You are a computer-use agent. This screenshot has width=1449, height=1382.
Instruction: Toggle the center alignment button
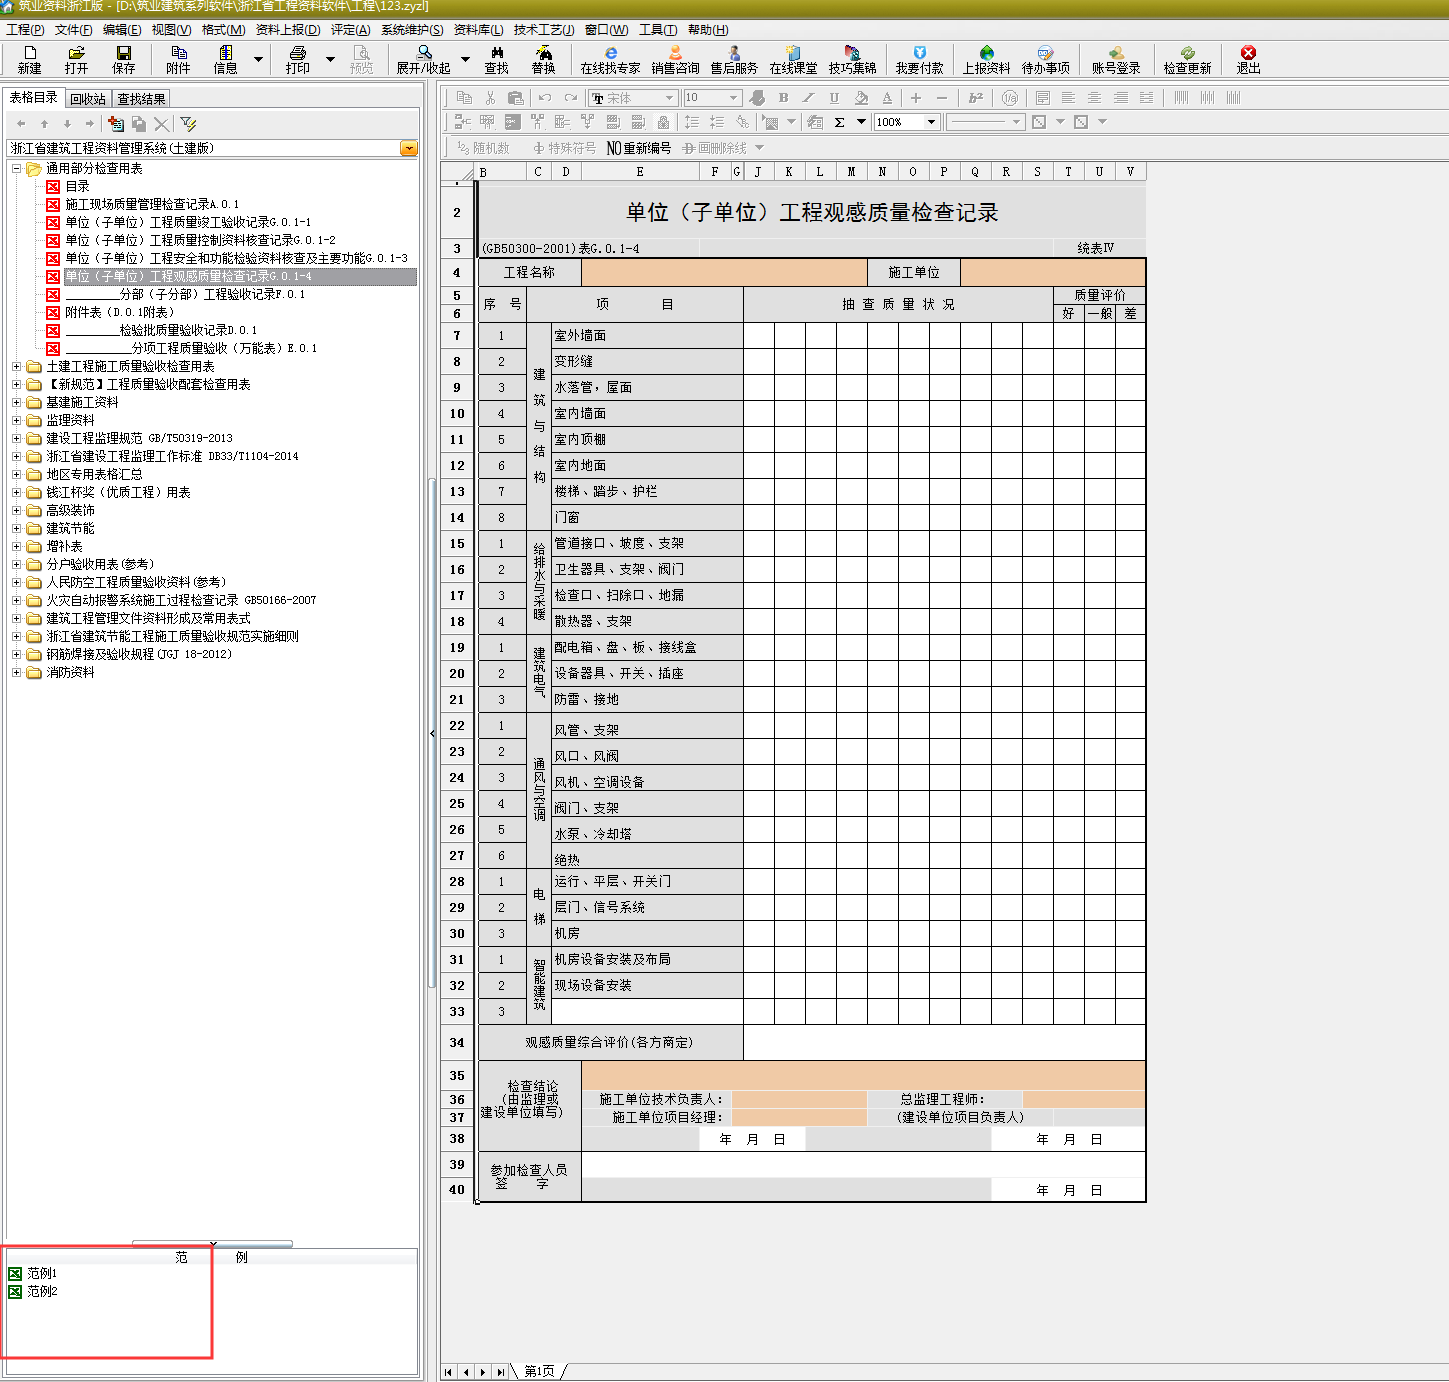[x=1094, y=98]
